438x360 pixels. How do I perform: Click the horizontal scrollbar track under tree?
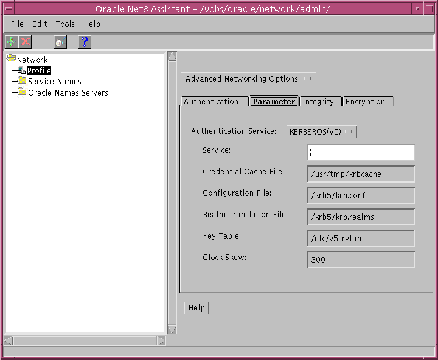[85, 341]
